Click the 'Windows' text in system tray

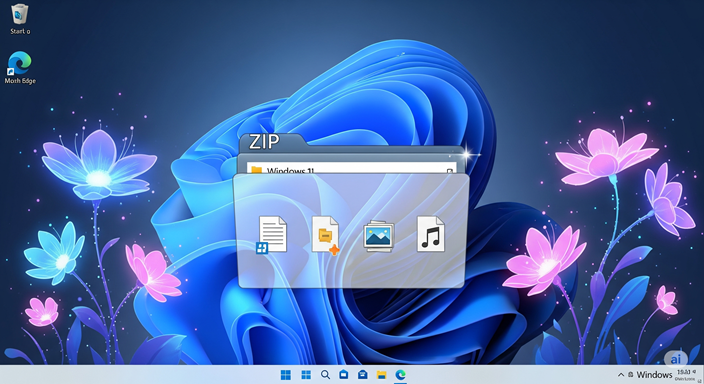654,375
